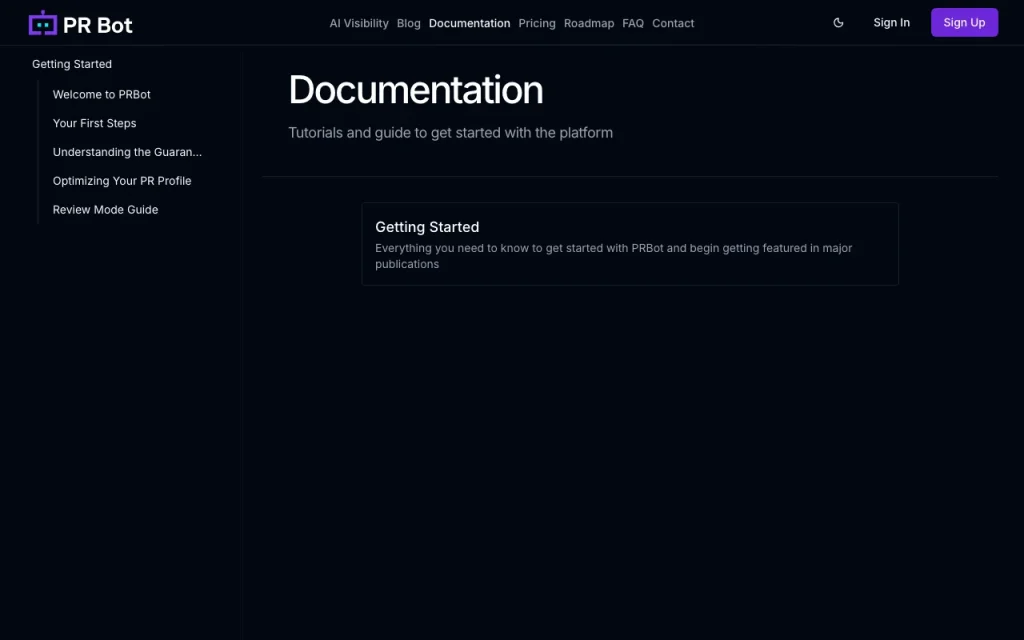Open the Getting Started card title

tap(427, 227)
